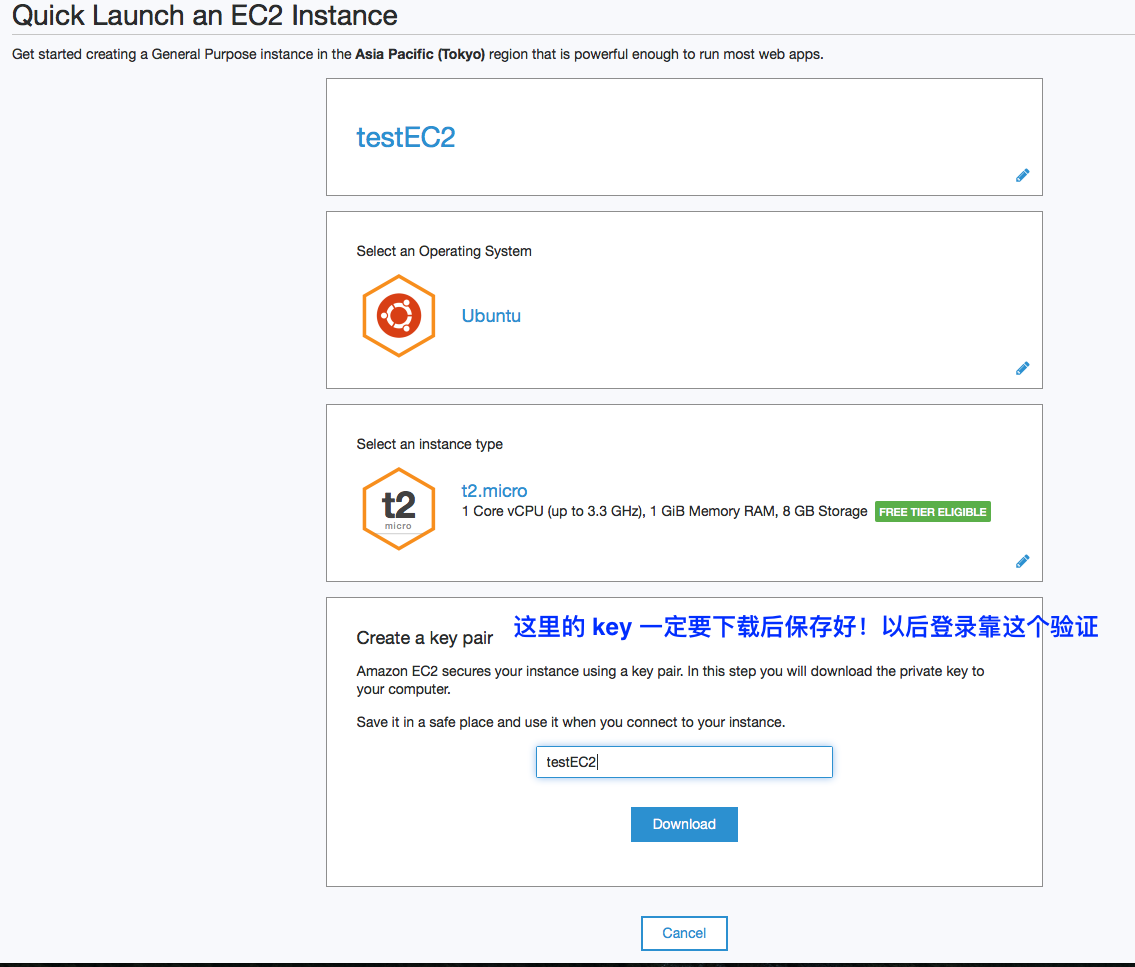
Task: Click the '1 Core vCPU' specification text
Action: [x=664, y=511]
